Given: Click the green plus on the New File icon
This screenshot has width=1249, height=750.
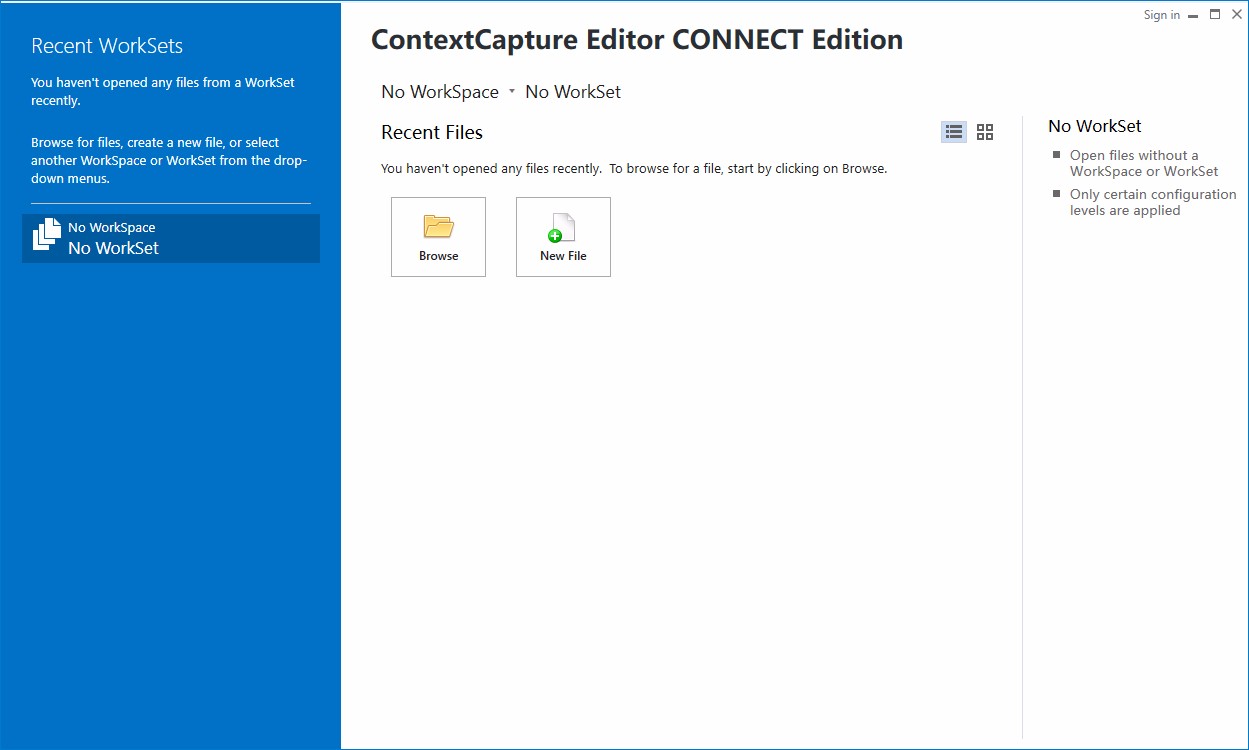Looking at the screenshot, I should [x=555, y=237].
